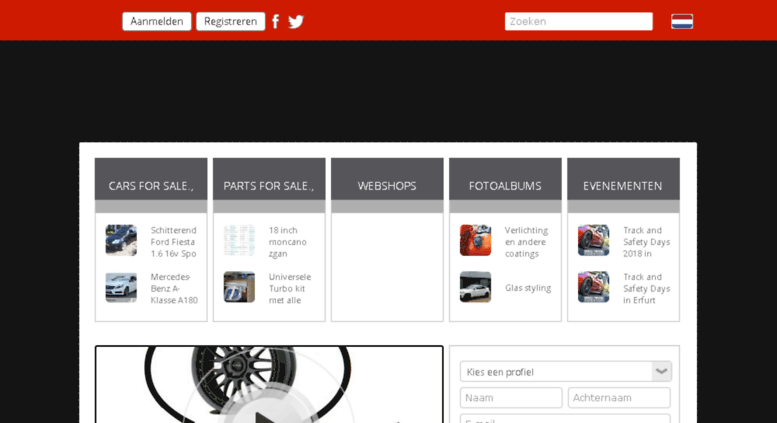The height and width of the screenshot is (423, 777).
Task: Open Ford Fiesta car thumbnail
Action: (121, 240)
